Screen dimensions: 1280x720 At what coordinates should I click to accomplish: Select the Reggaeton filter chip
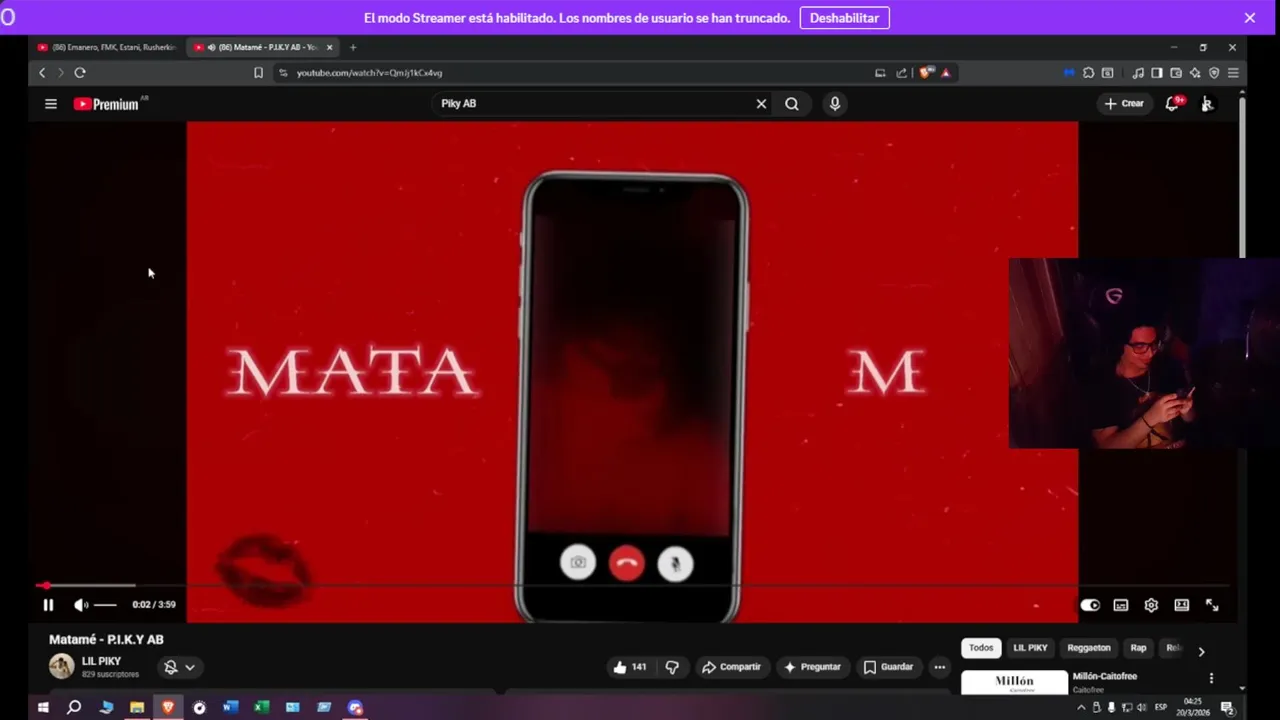1089,648
